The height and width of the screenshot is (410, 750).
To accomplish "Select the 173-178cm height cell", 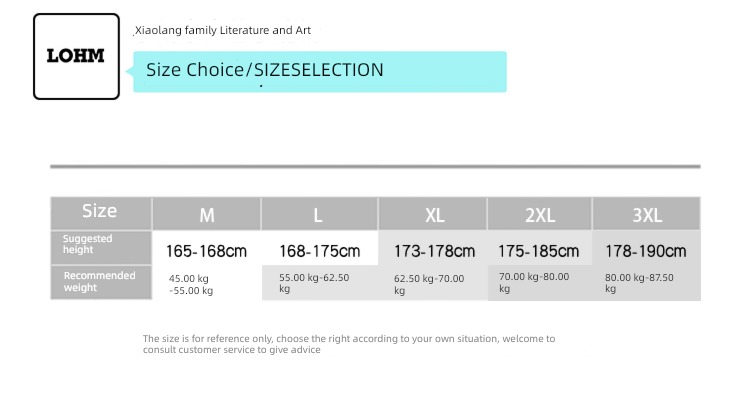I will 433,251.
